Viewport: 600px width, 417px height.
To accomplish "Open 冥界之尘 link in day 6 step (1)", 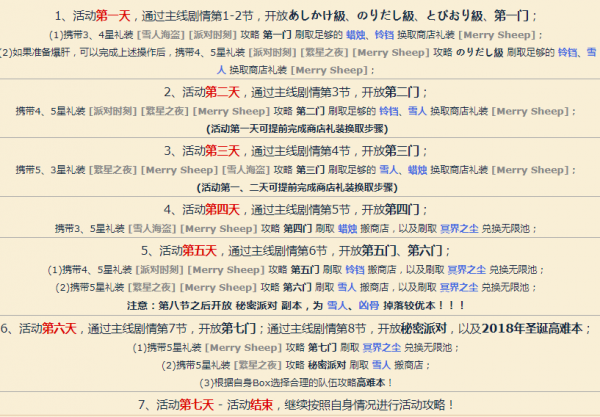I will coord(382,347).
